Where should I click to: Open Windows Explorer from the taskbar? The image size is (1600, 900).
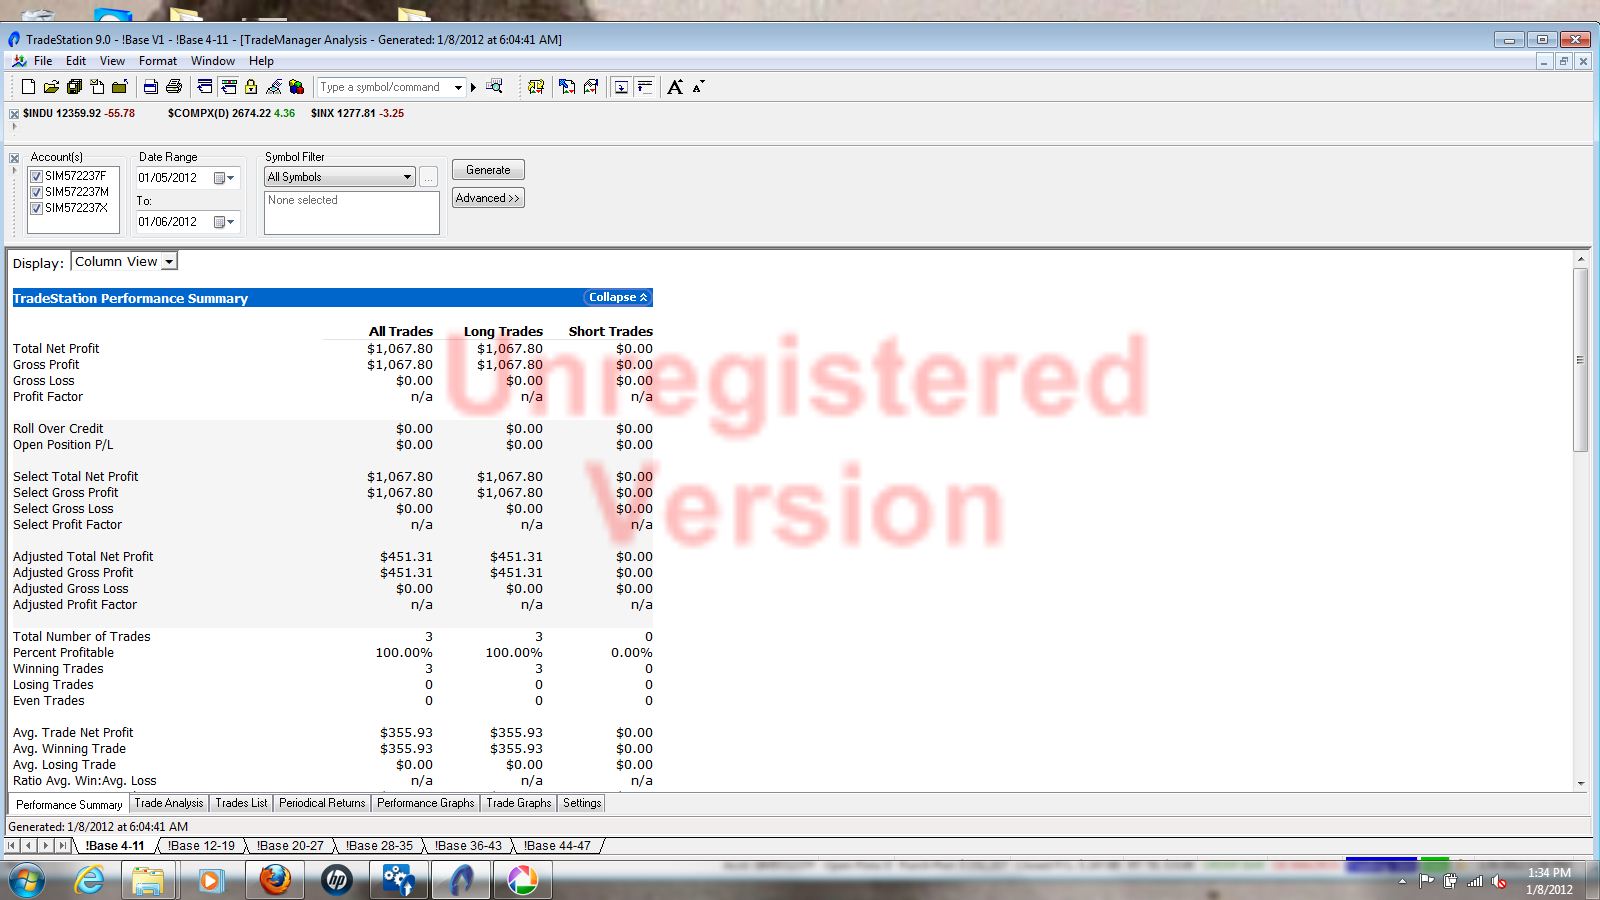(148, 881)
